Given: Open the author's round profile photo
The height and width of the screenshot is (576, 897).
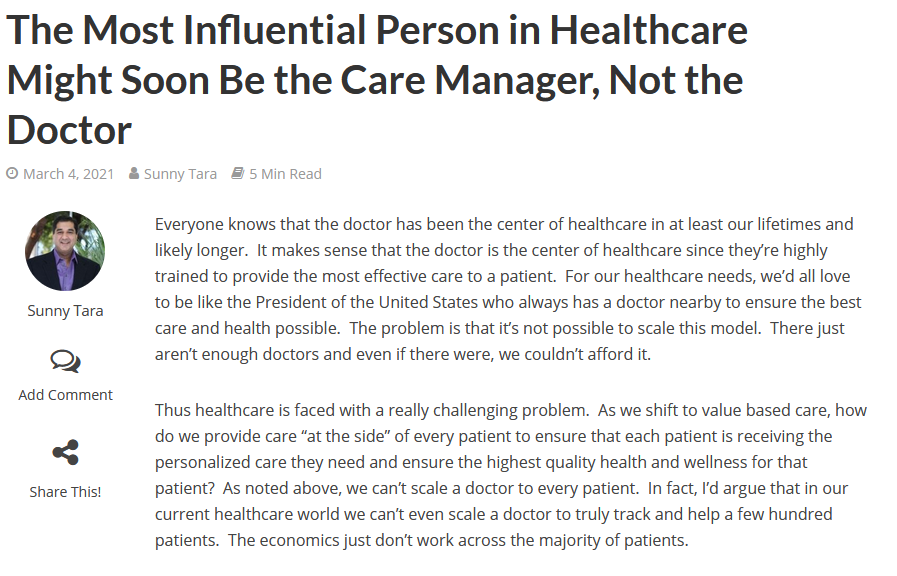Looking at the screenshot, I should [x=65, y=251].
